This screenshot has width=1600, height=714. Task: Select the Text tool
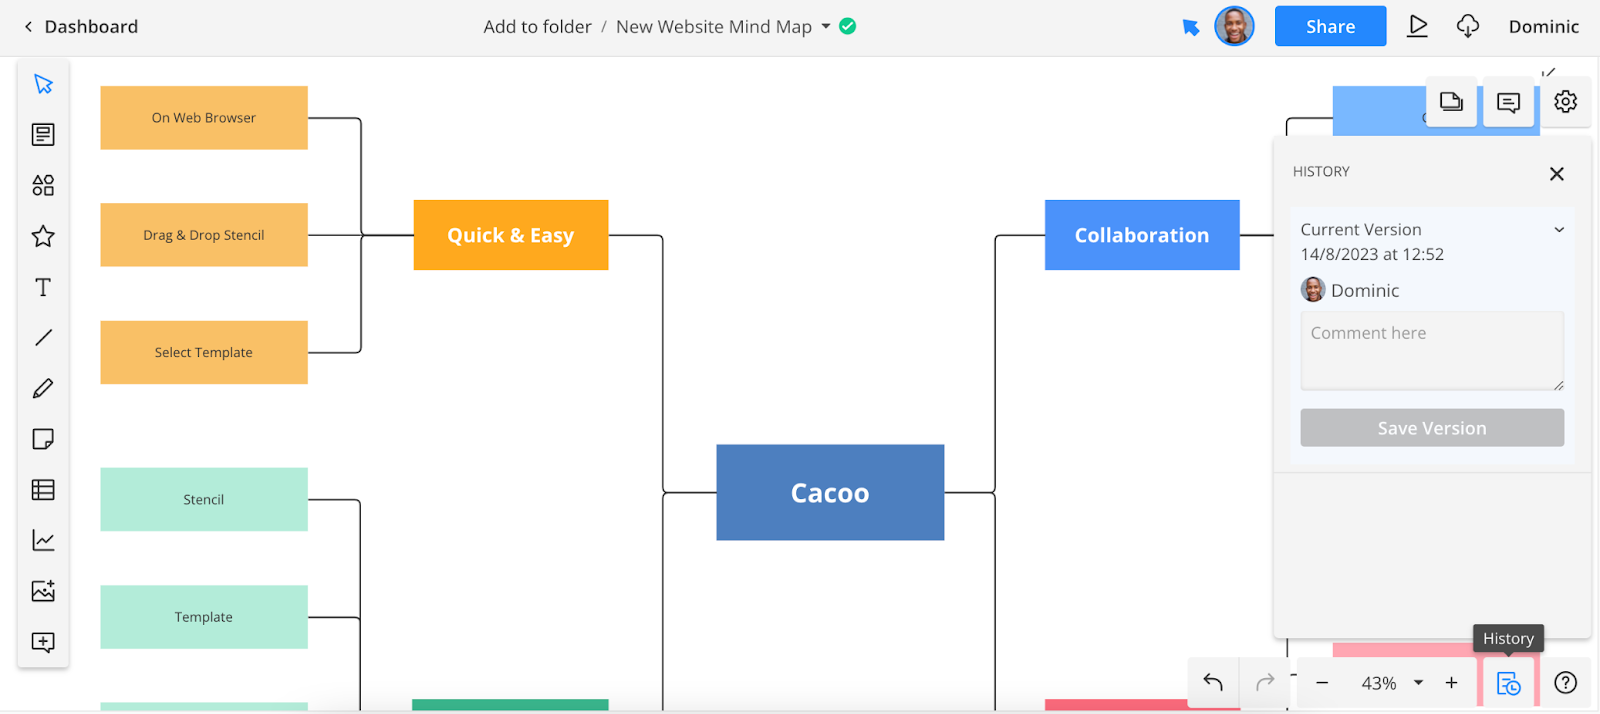click(x=43, y=287)
